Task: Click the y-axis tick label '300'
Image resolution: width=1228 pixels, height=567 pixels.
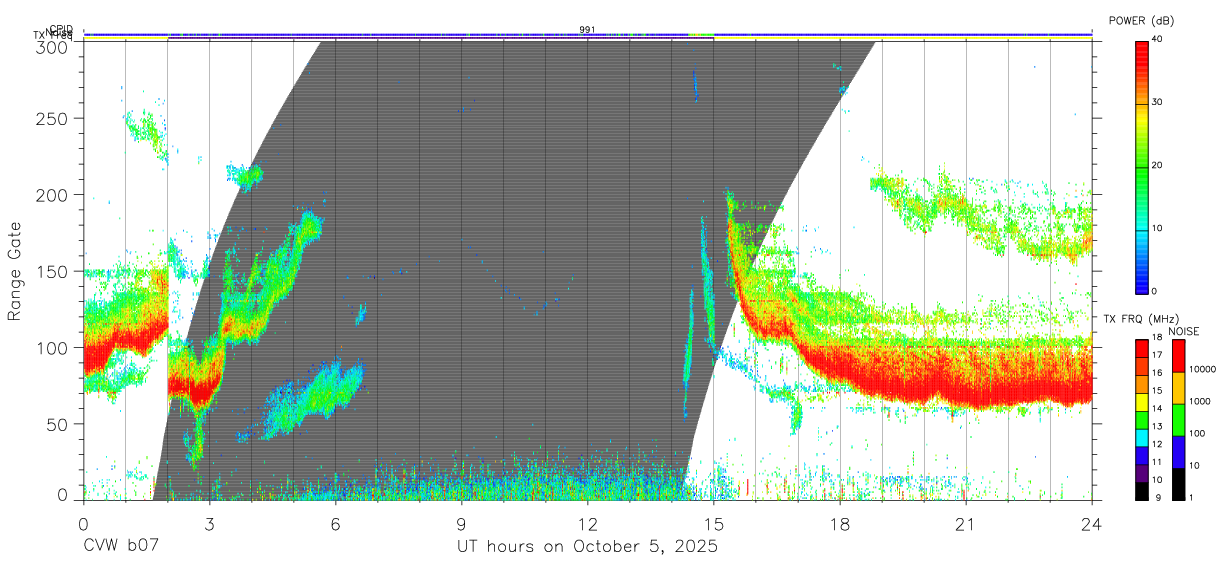Action: click(x=52, y=46)
